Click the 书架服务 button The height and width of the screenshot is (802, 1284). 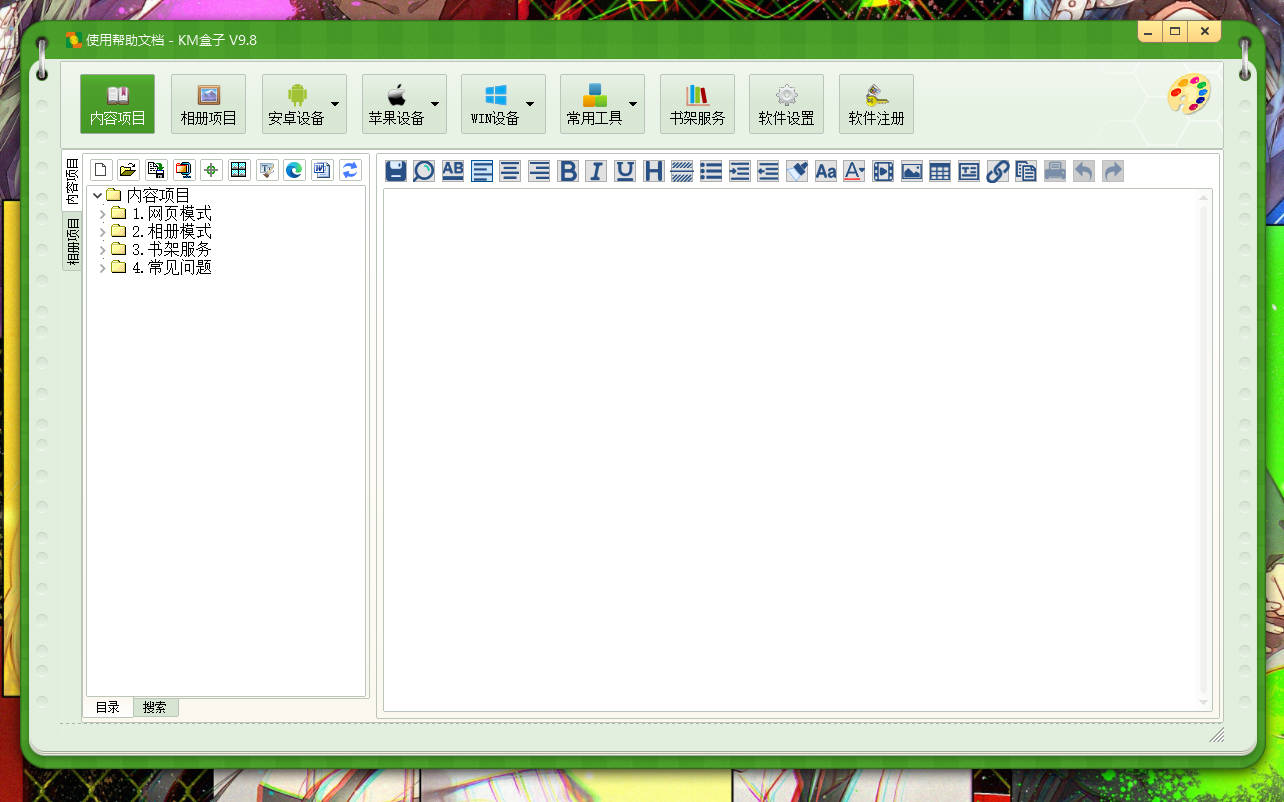697,104
